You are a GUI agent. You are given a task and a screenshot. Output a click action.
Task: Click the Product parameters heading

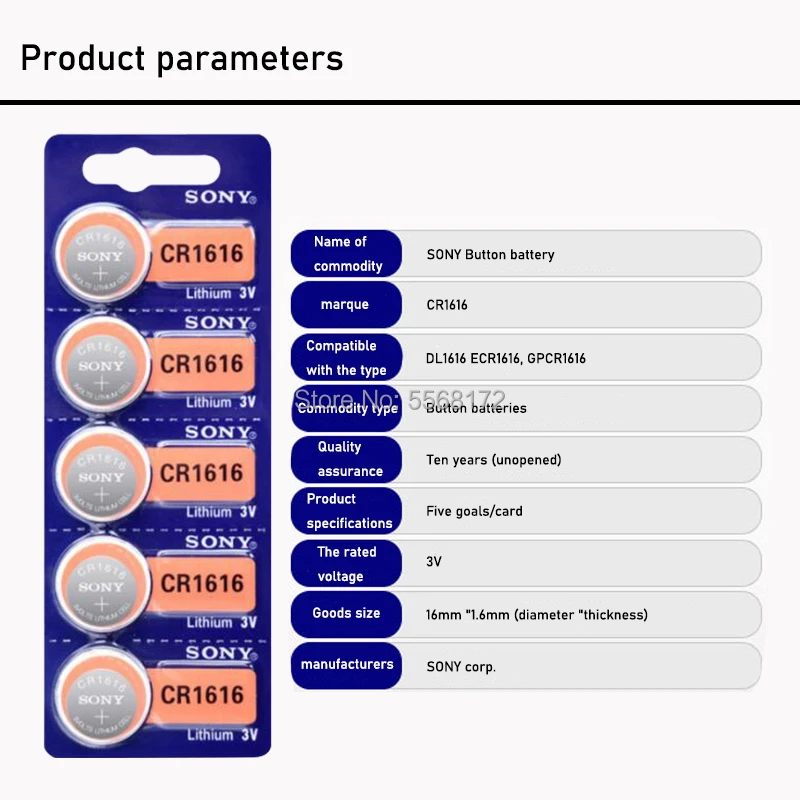pyautogui.click(x=182, y=58)
